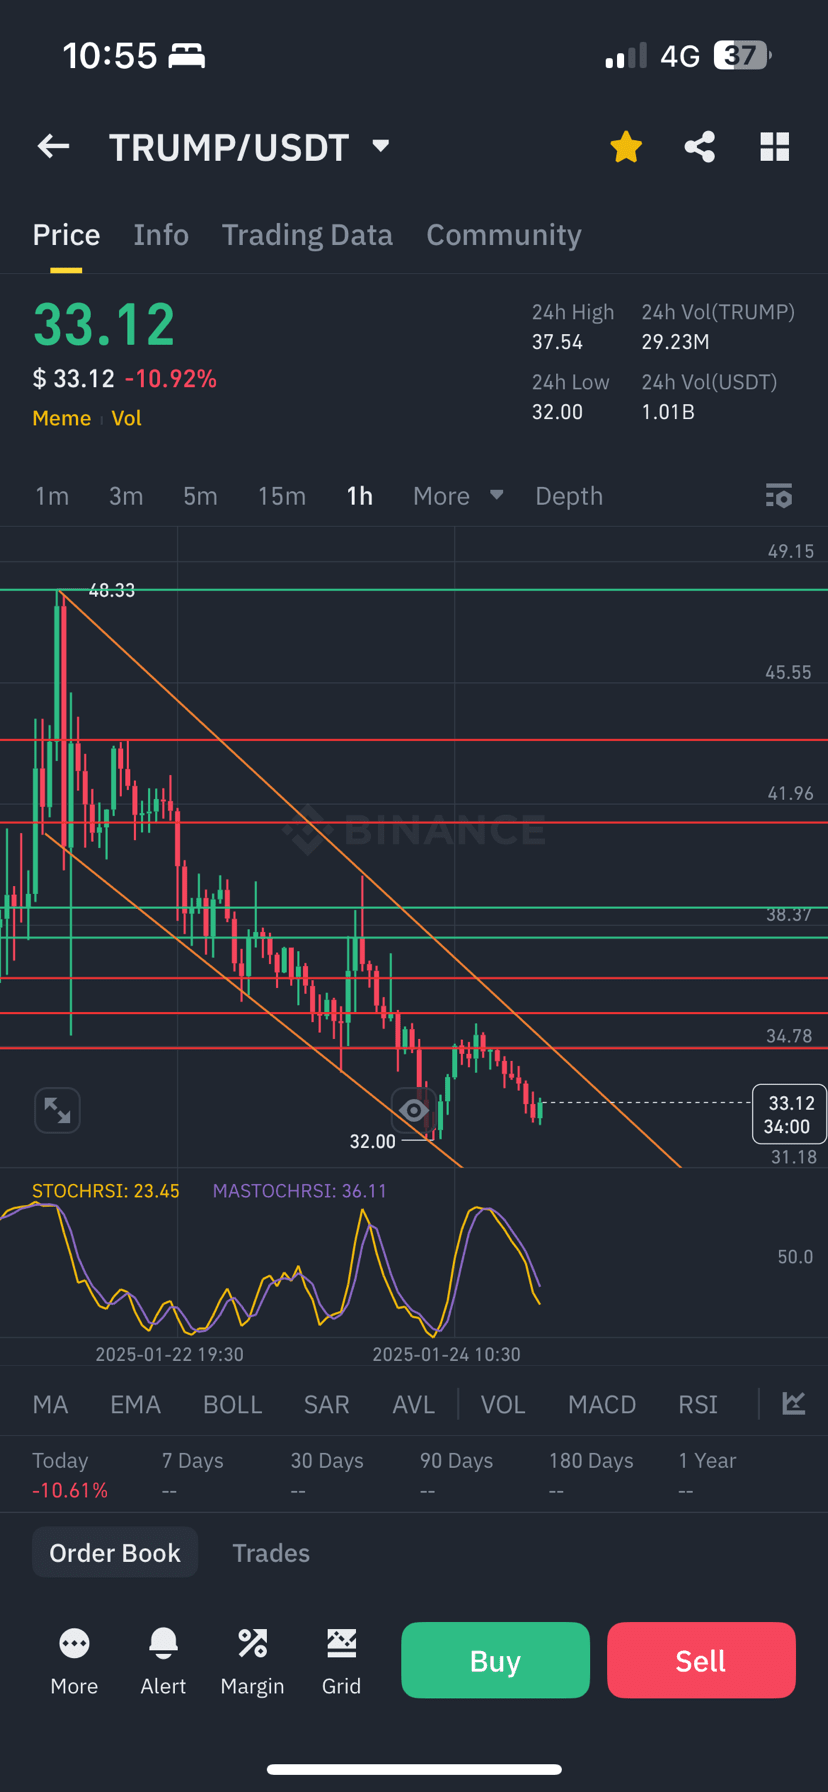The width and height of the screenshot is (828, 1792).
Task: Toggle the favorite star for TRUMP/USDT
Action: pos(626,147)
